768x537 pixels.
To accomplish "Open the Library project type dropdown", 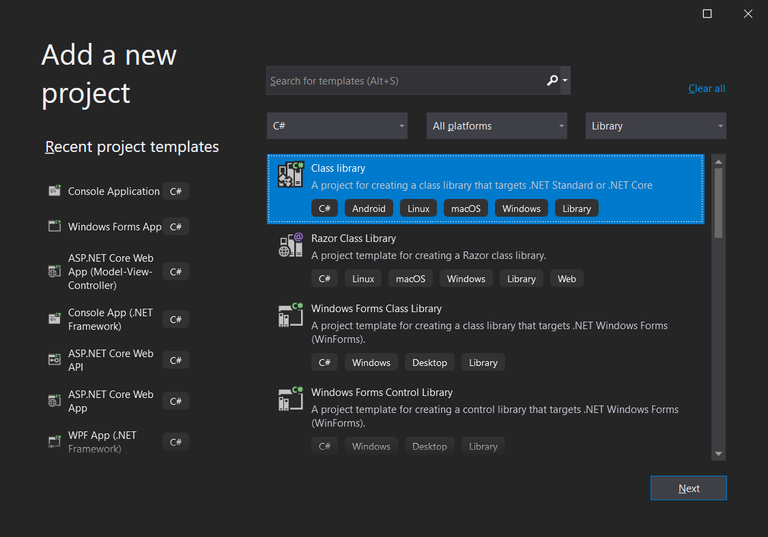I will click(655, 126).
